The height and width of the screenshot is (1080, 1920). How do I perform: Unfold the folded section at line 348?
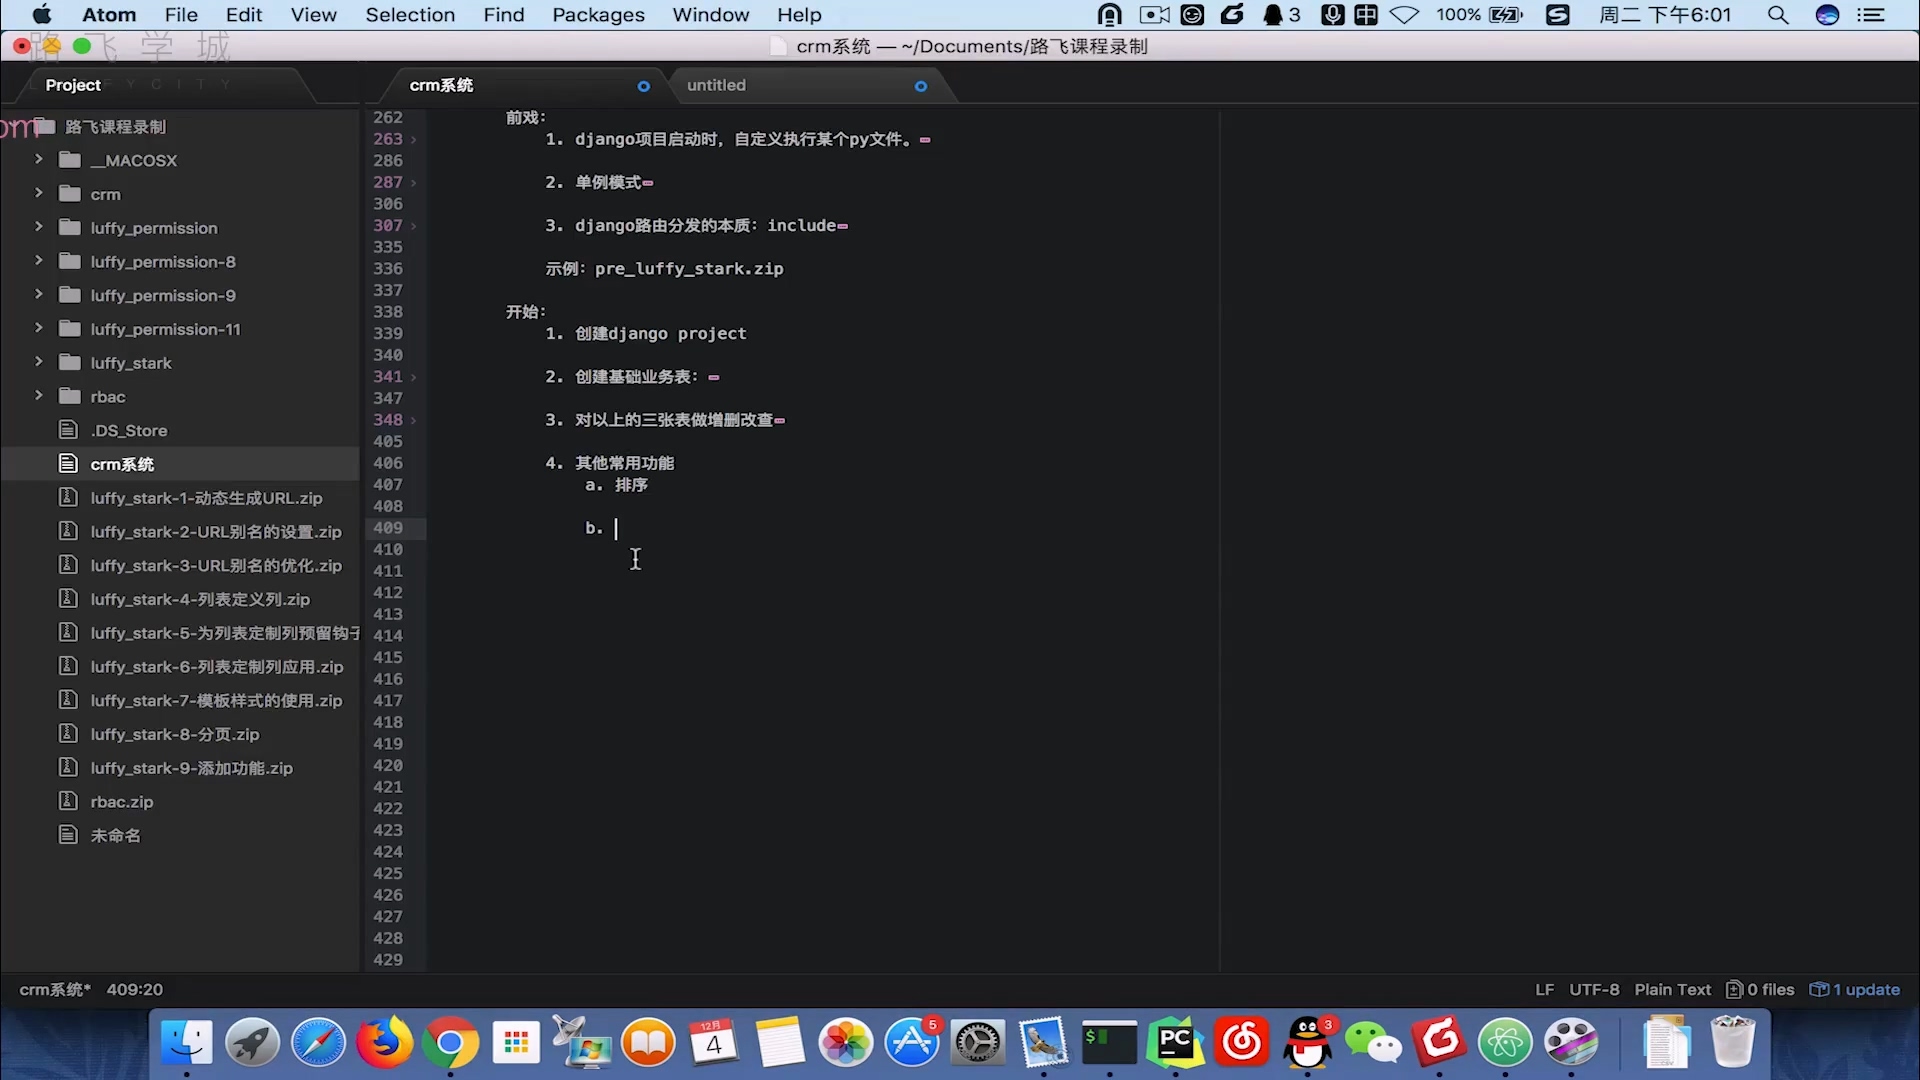pyautogui.click(x=414, y=420)
